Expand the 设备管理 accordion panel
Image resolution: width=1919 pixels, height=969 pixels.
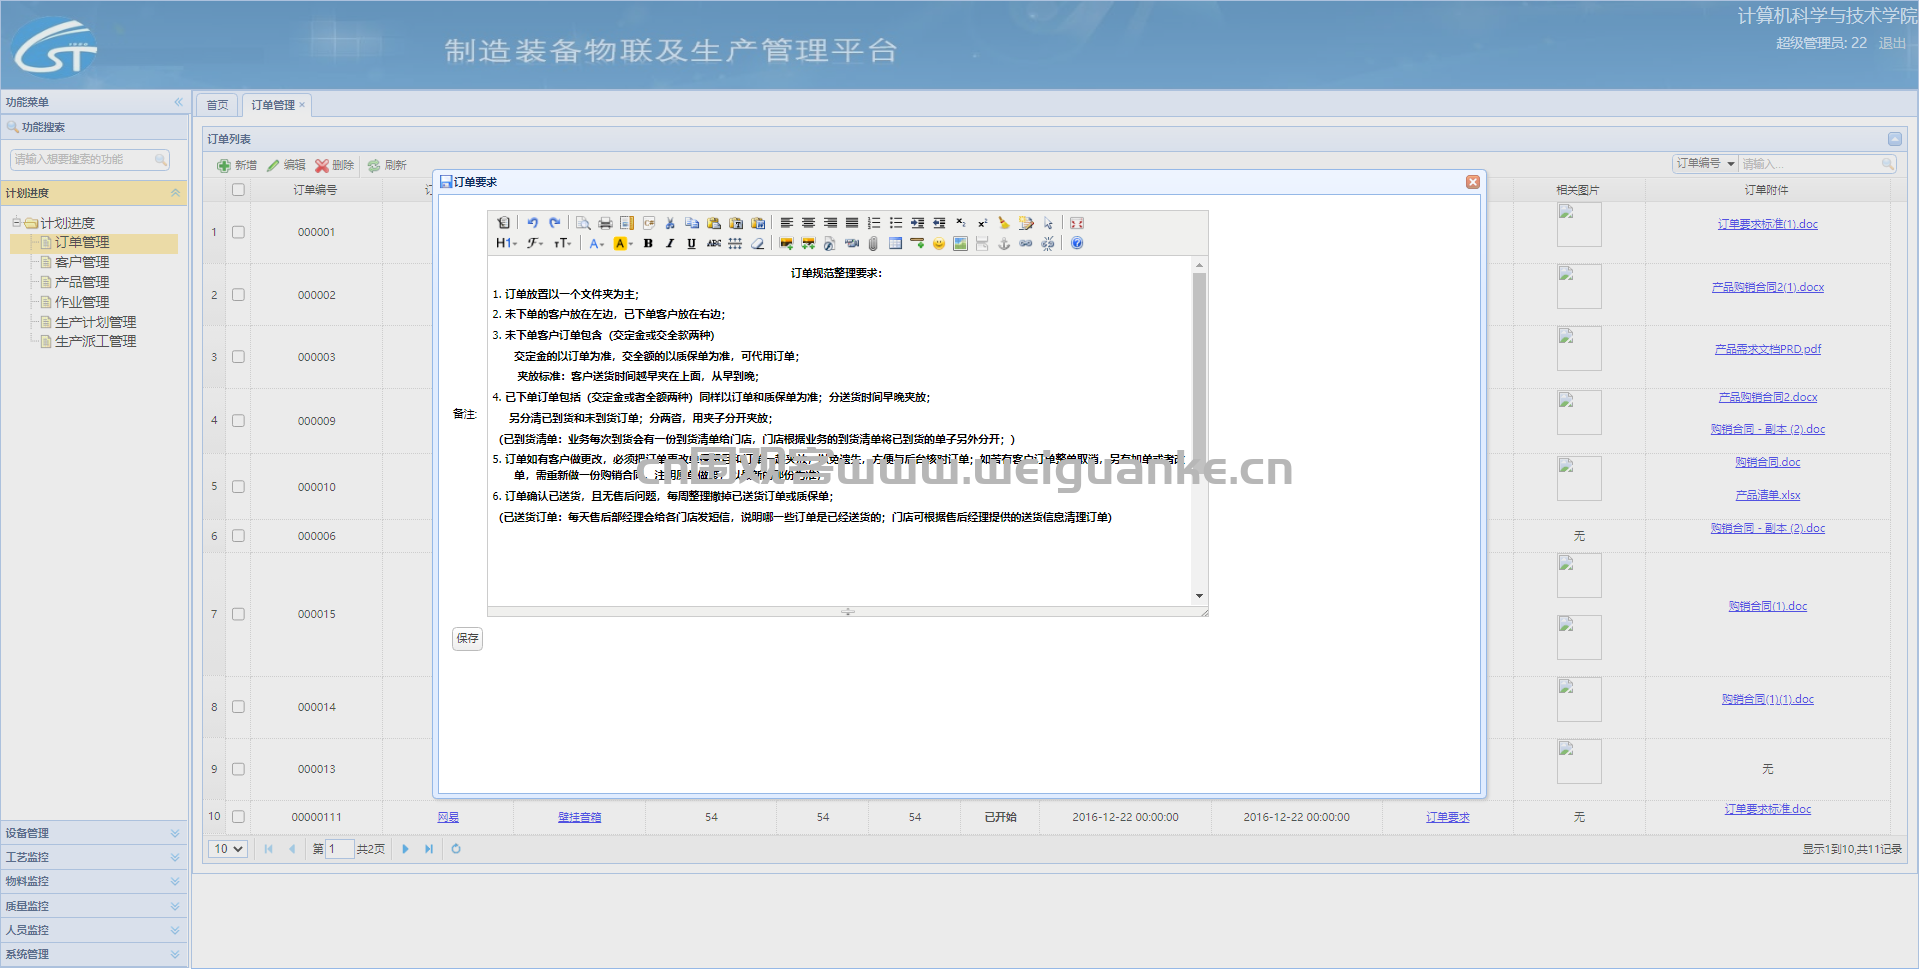[94, 833]
